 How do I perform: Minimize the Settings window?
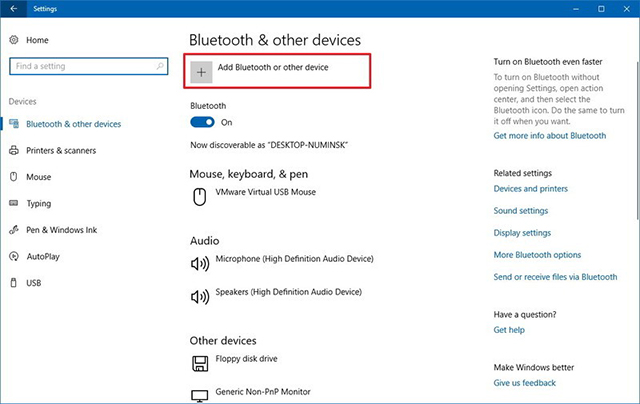point(576,9)
